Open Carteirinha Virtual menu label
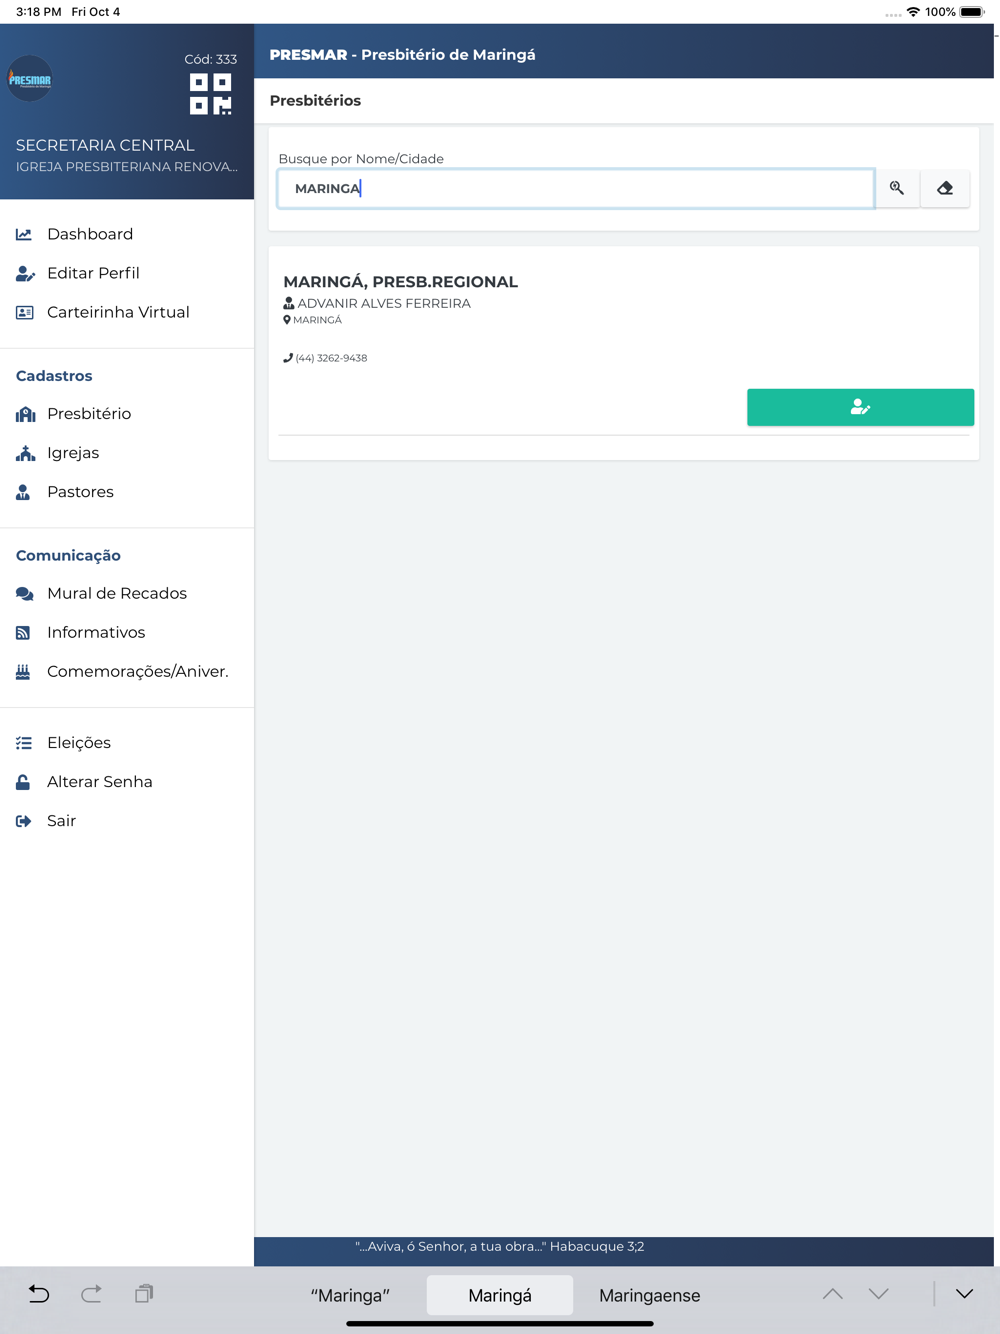Image resolution: width=1000 pixels, height=1334 pixels. tap(118, 312)
